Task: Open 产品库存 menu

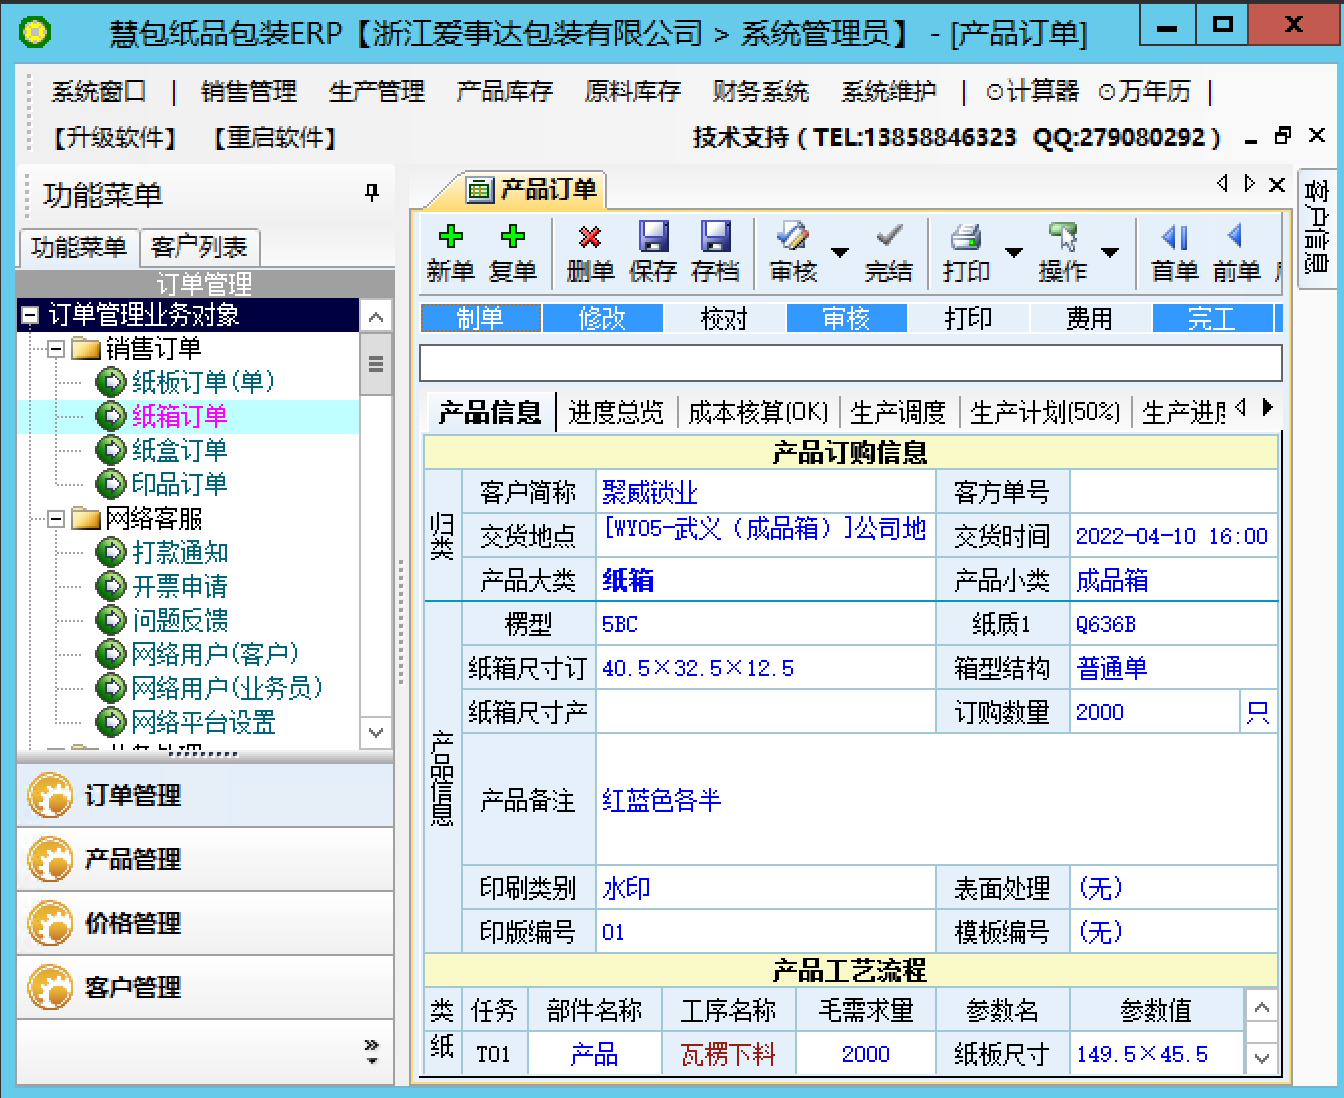Action: (505, 92)
